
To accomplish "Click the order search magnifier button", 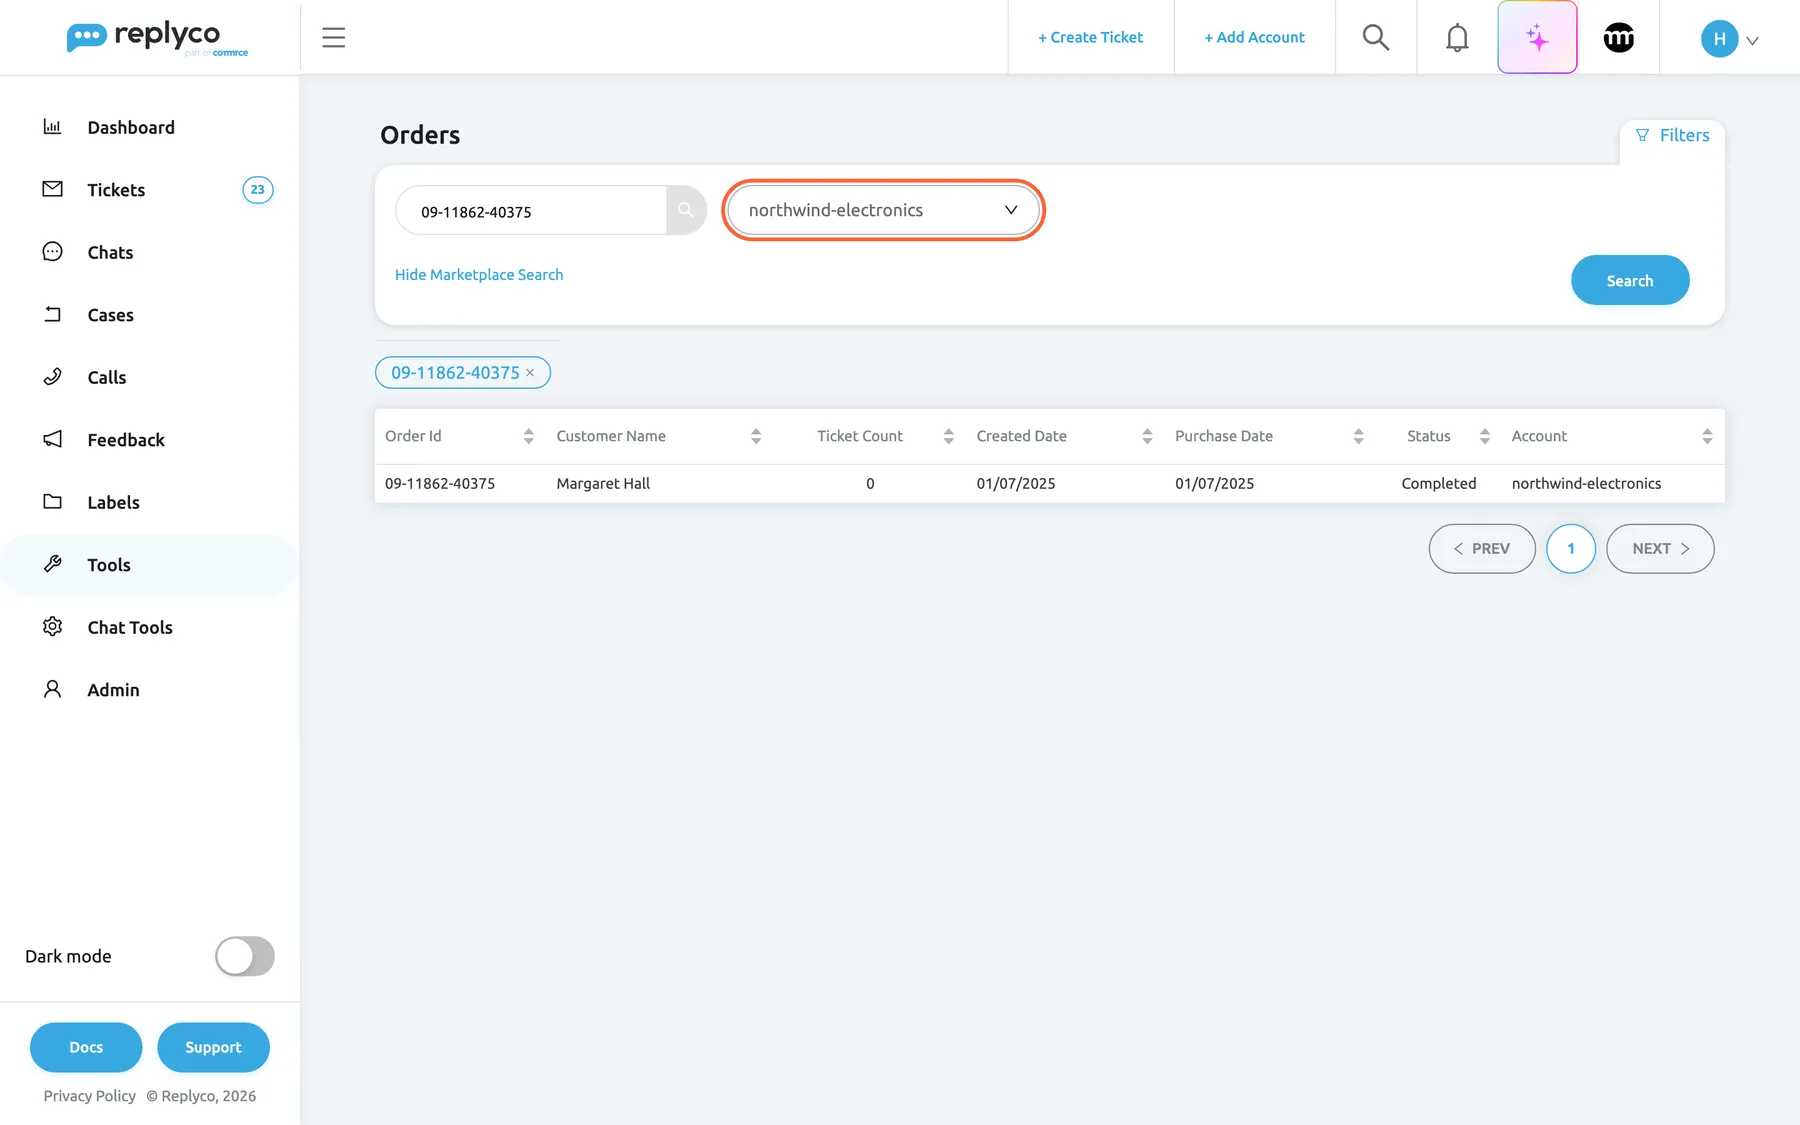I will [686, 210].
